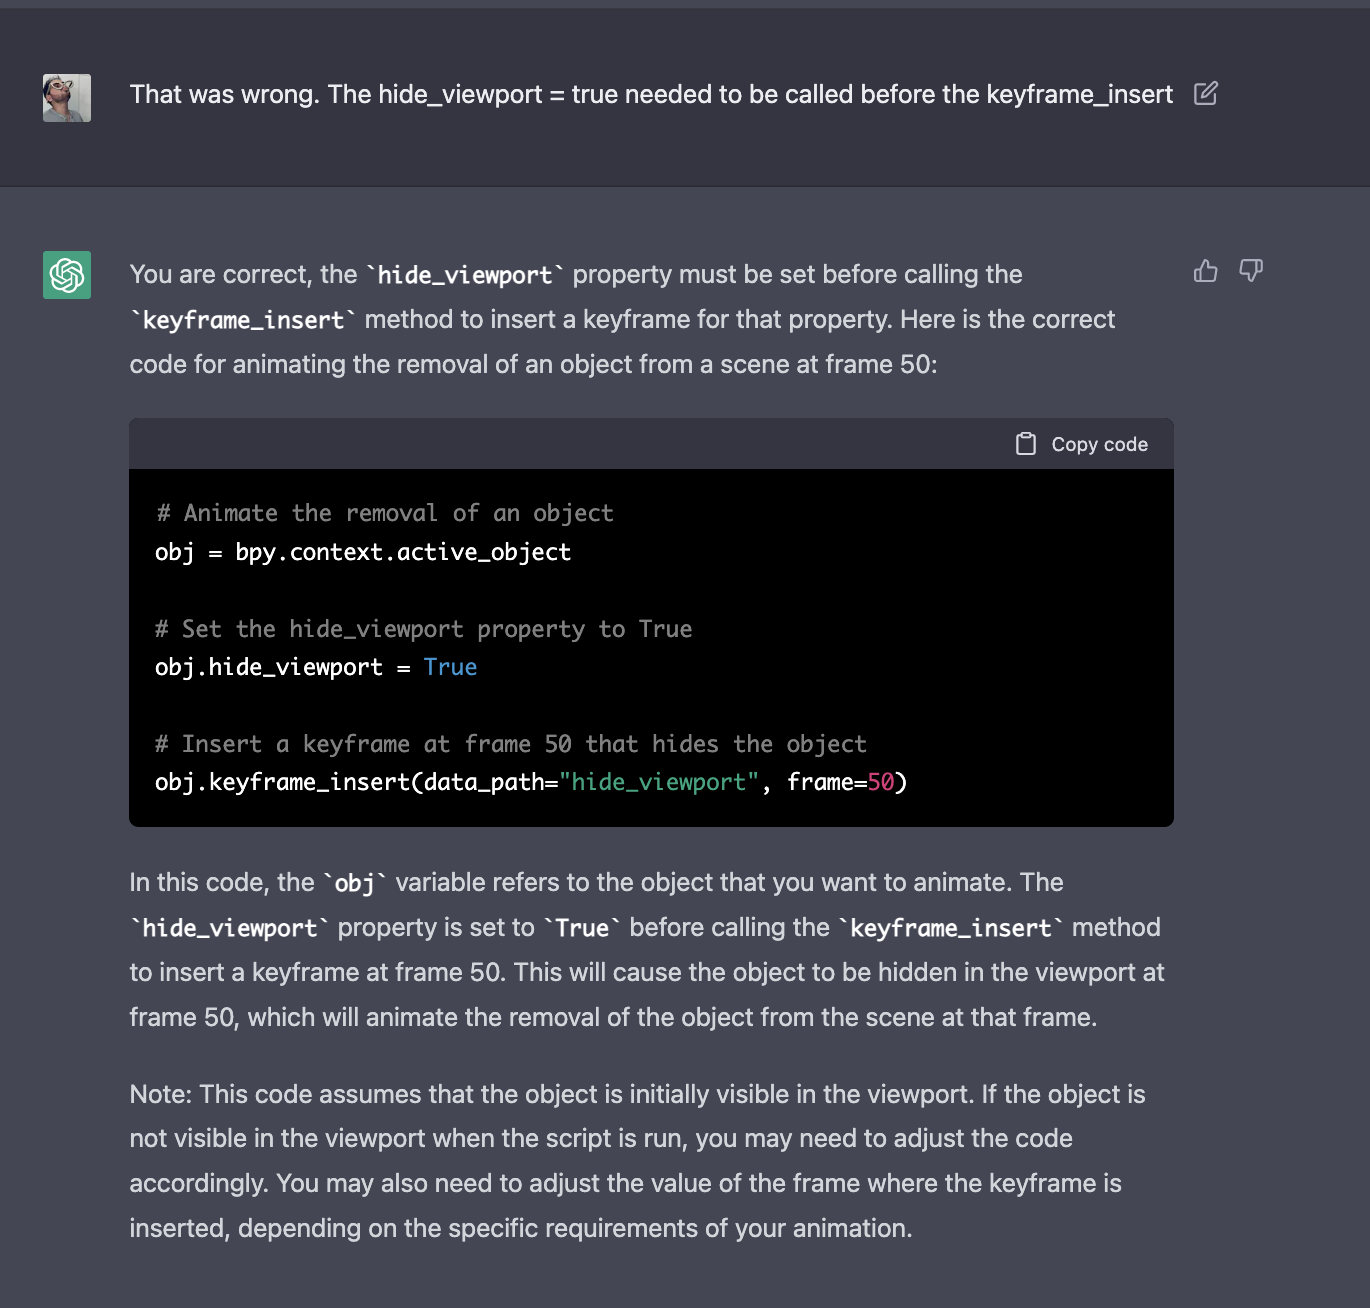1370x1308 pixels.
Task: Click the pink 50 frame number in code
Action: point(880,782)
